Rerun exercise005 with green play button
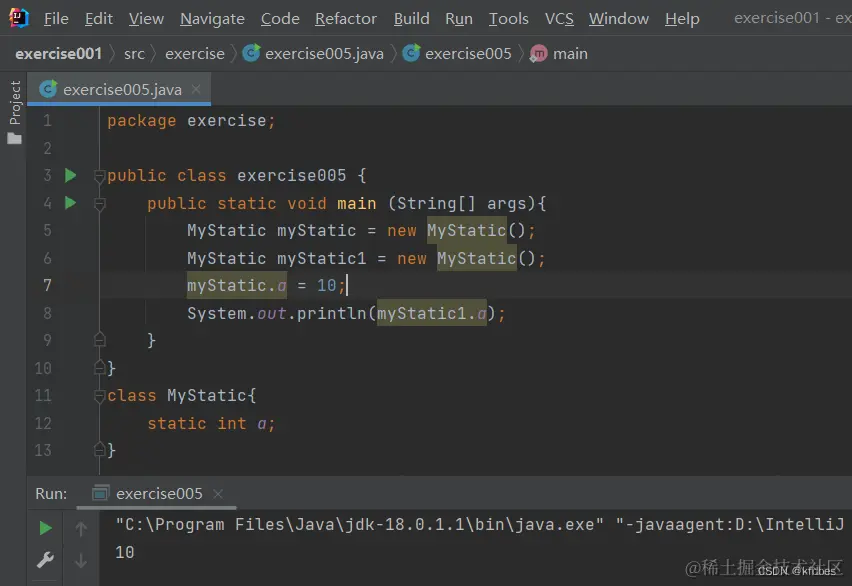Viewport: 852px width, 586px height. coord(46,528)
